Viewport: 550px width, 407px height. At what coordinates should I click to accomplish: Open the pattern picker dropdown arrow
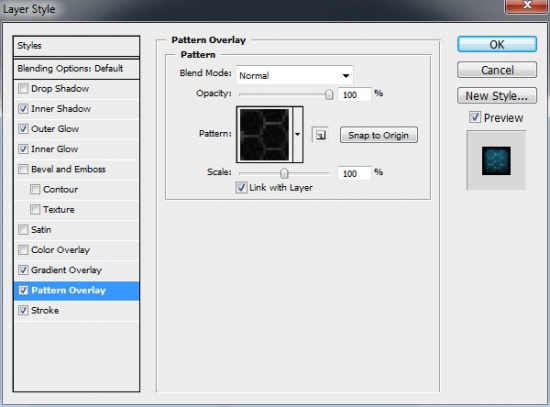298,134
